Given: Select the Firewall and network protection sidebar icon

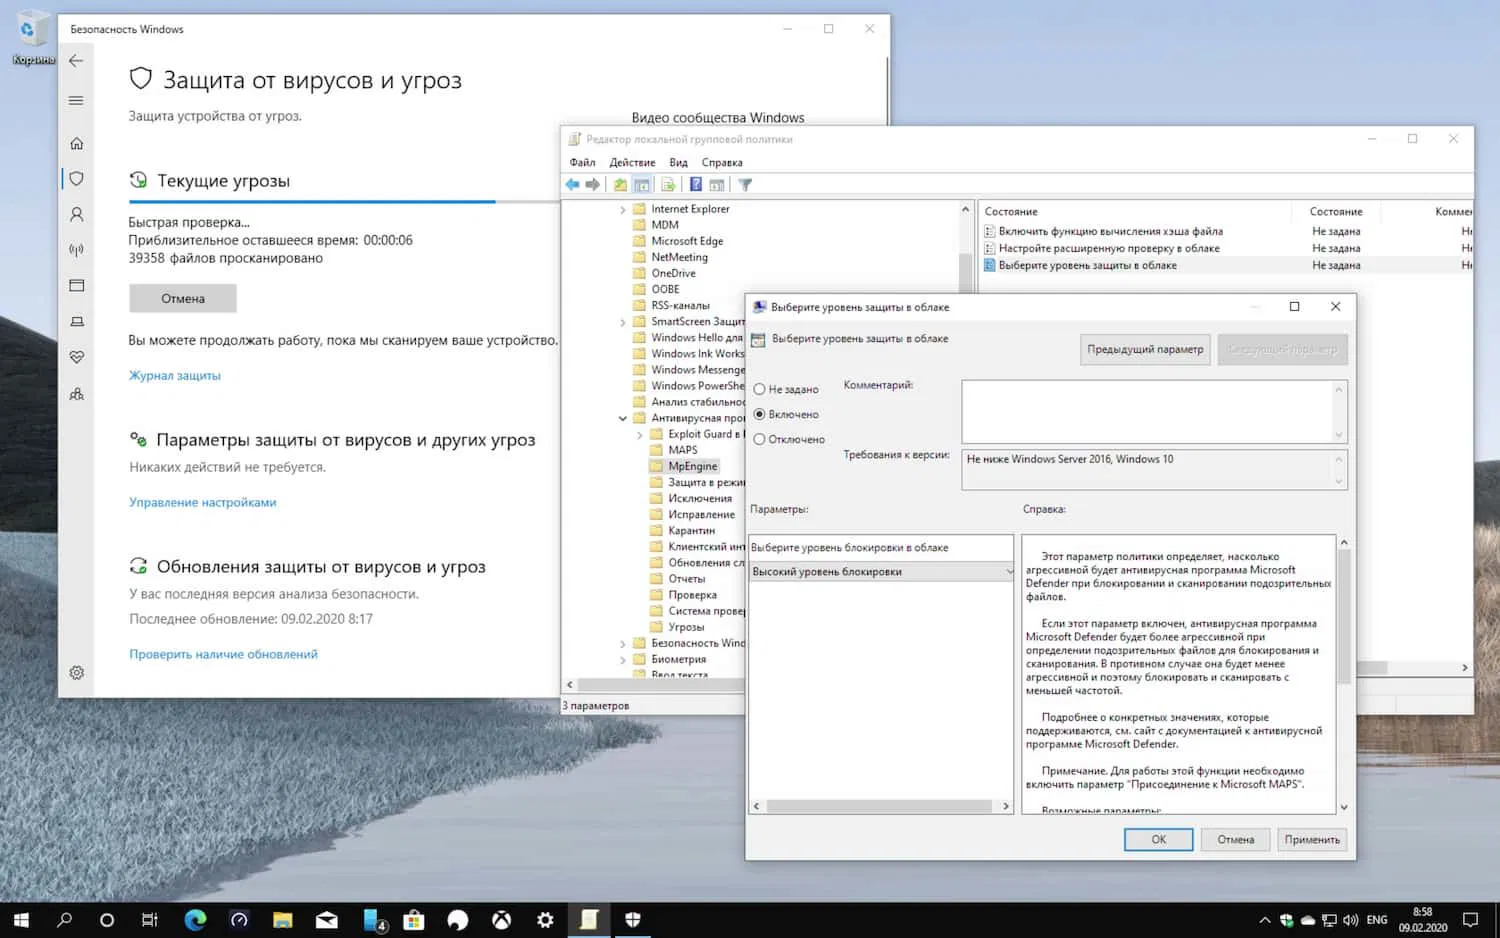Looking at the screenshot, I should pos(76,249).
